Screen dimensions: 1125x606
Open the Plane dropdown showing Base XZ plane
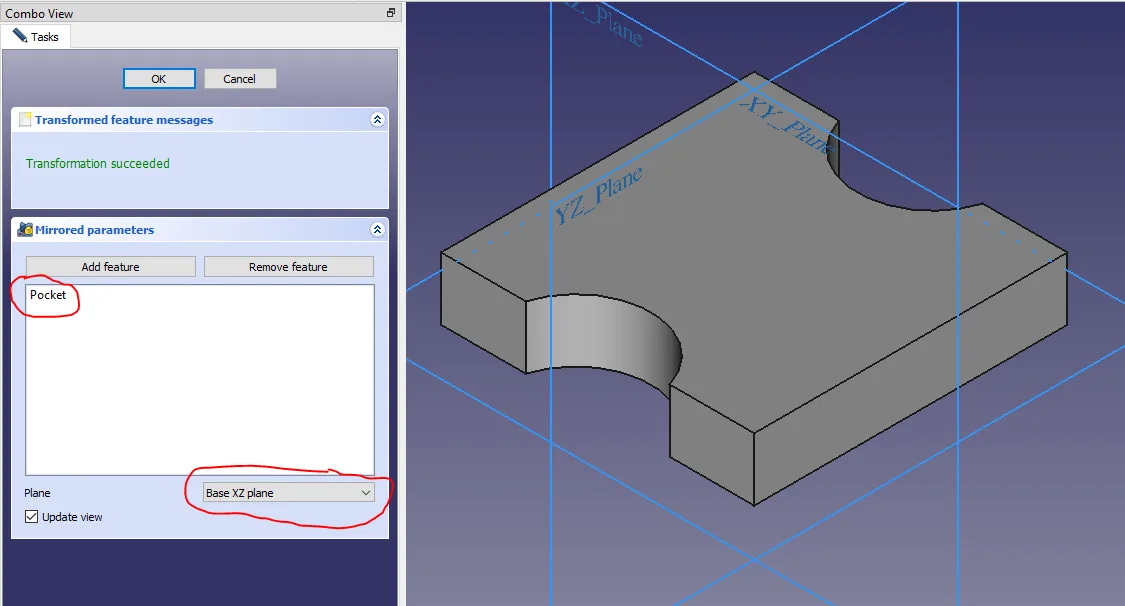(x=288, y=493)
